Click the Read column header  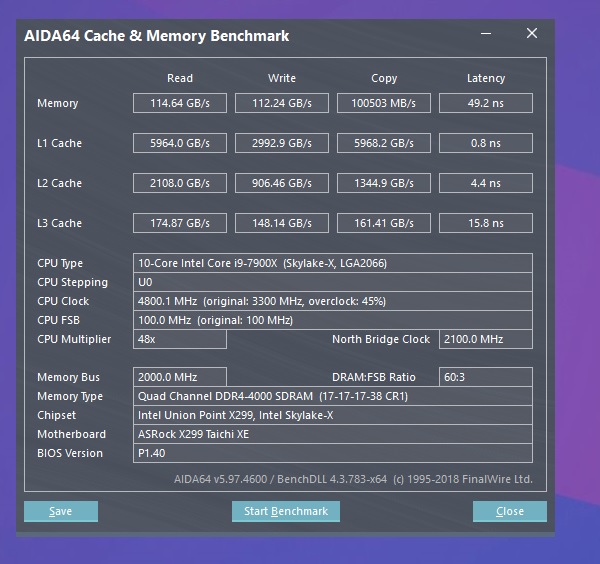[x=180, y=78]
